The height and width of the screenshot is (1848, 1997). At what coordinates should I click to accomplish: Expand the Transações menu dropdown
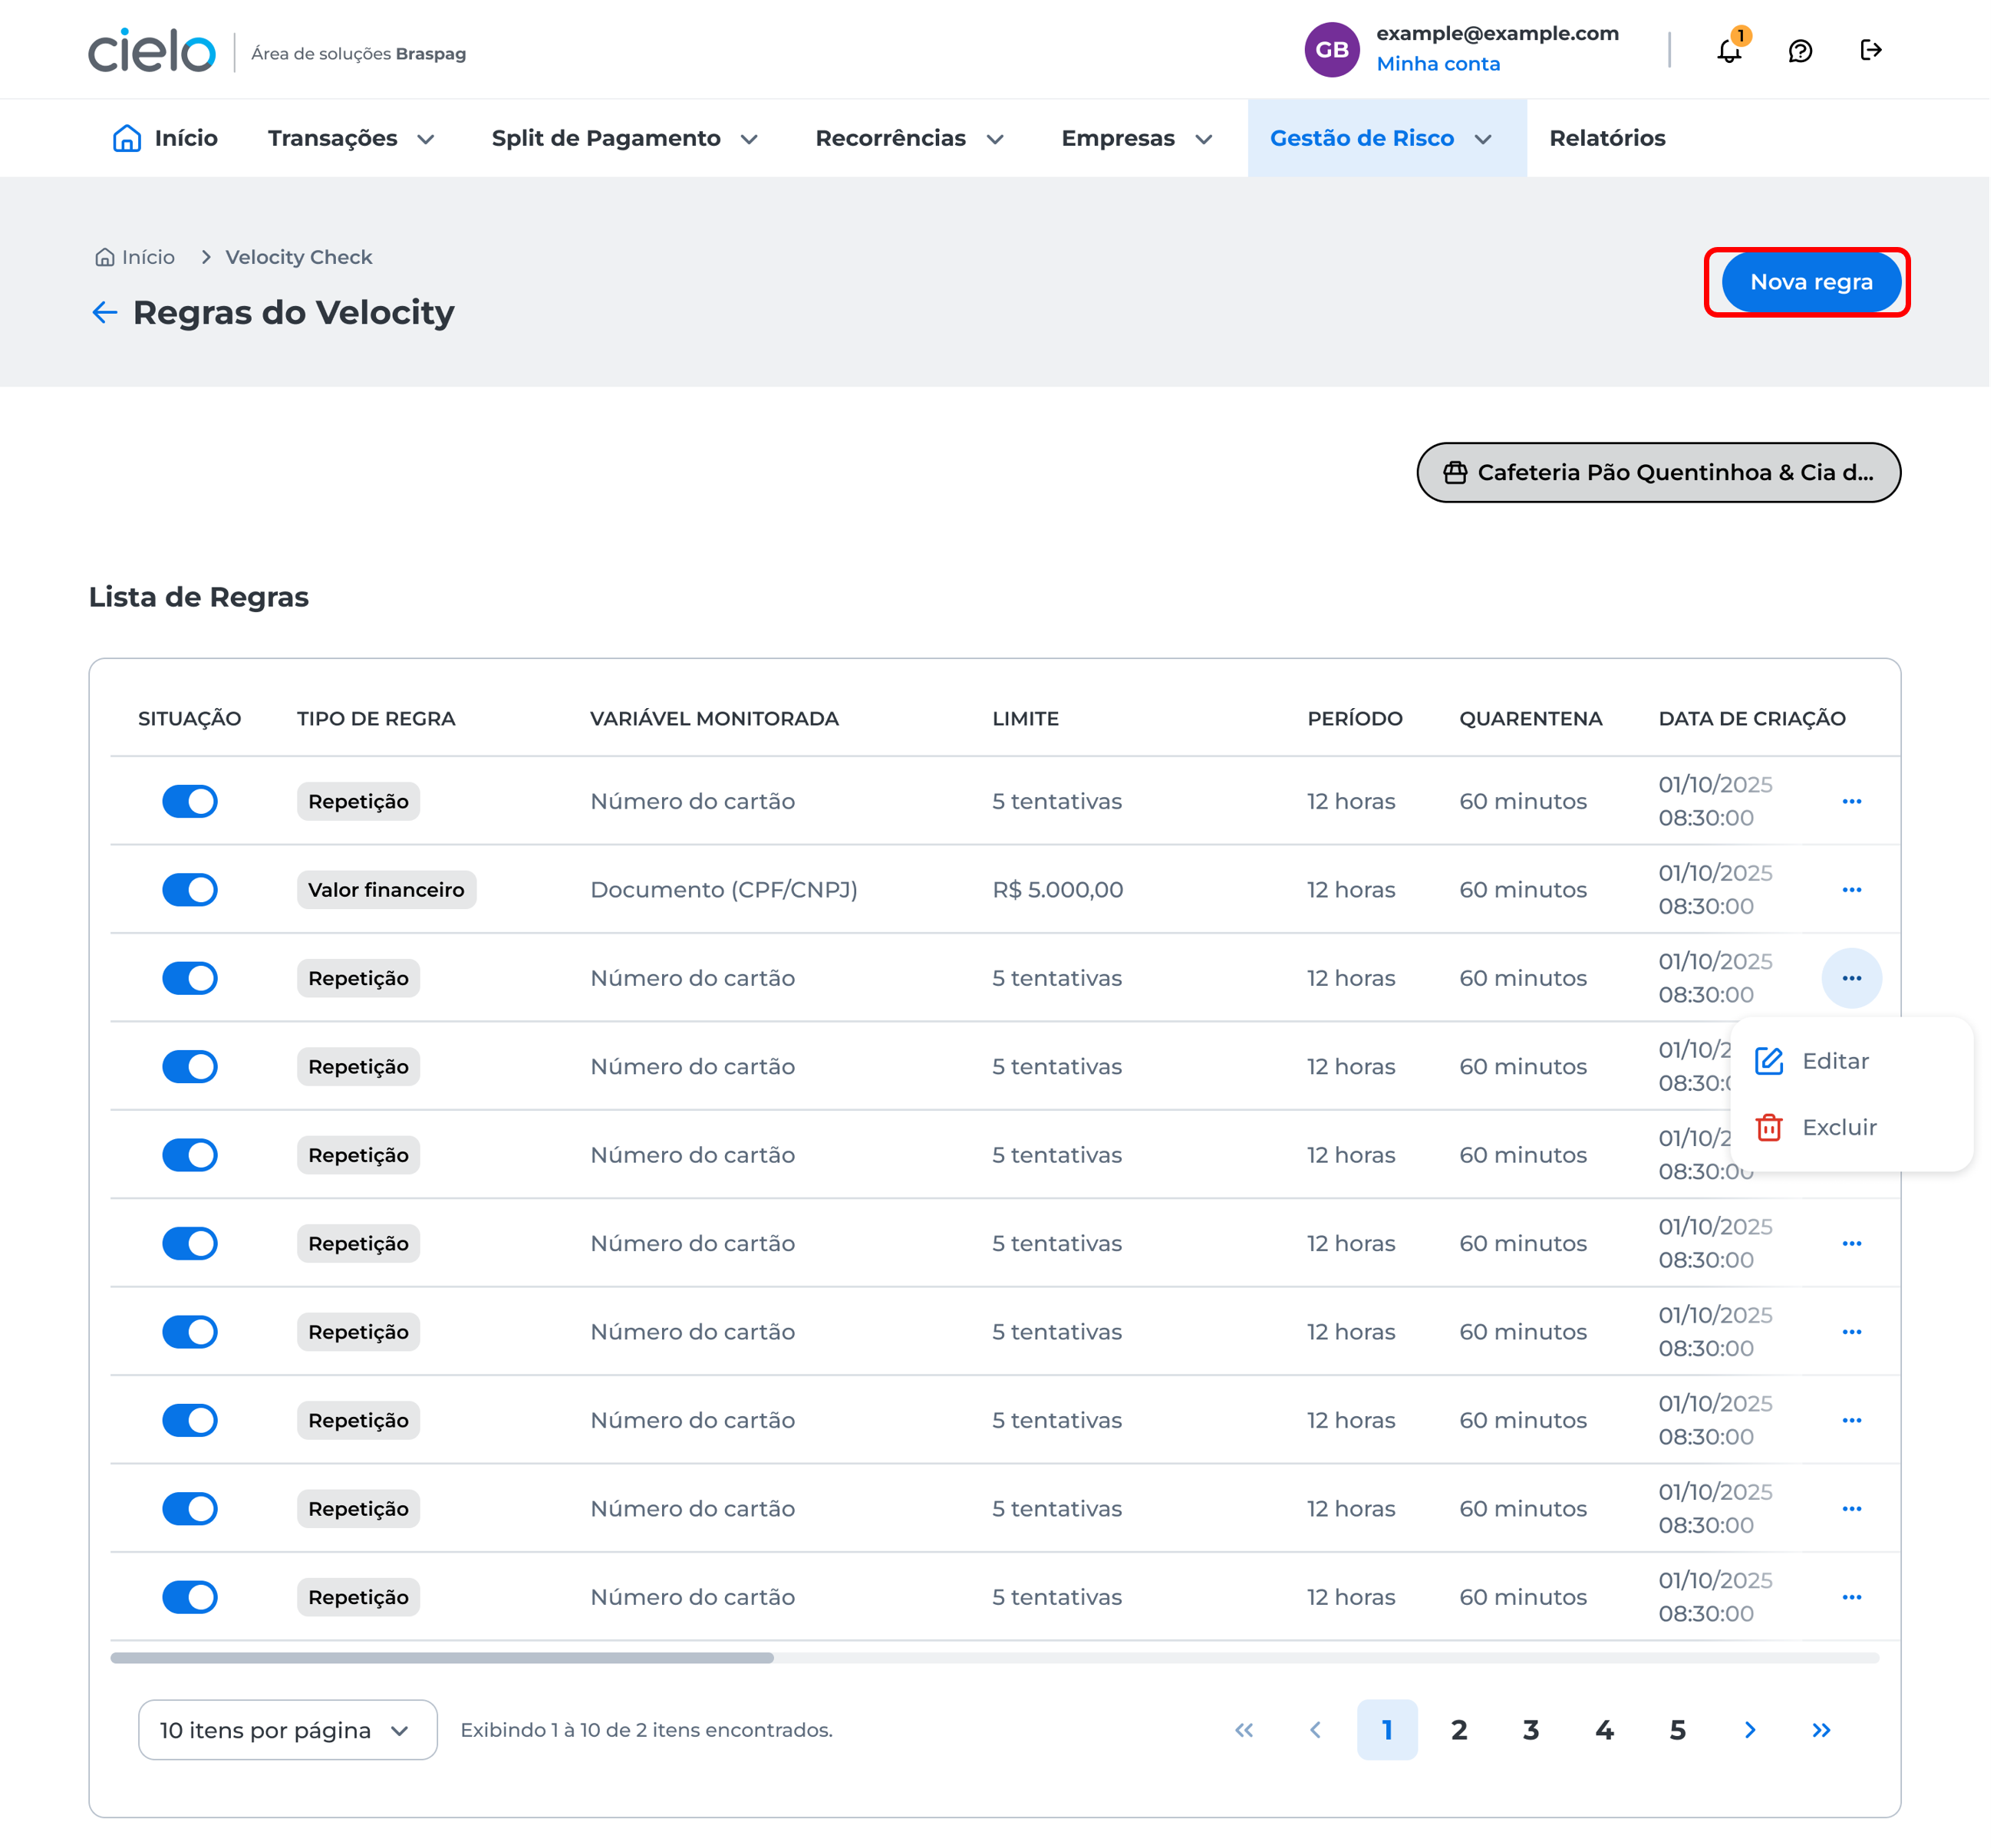(351, 138)
